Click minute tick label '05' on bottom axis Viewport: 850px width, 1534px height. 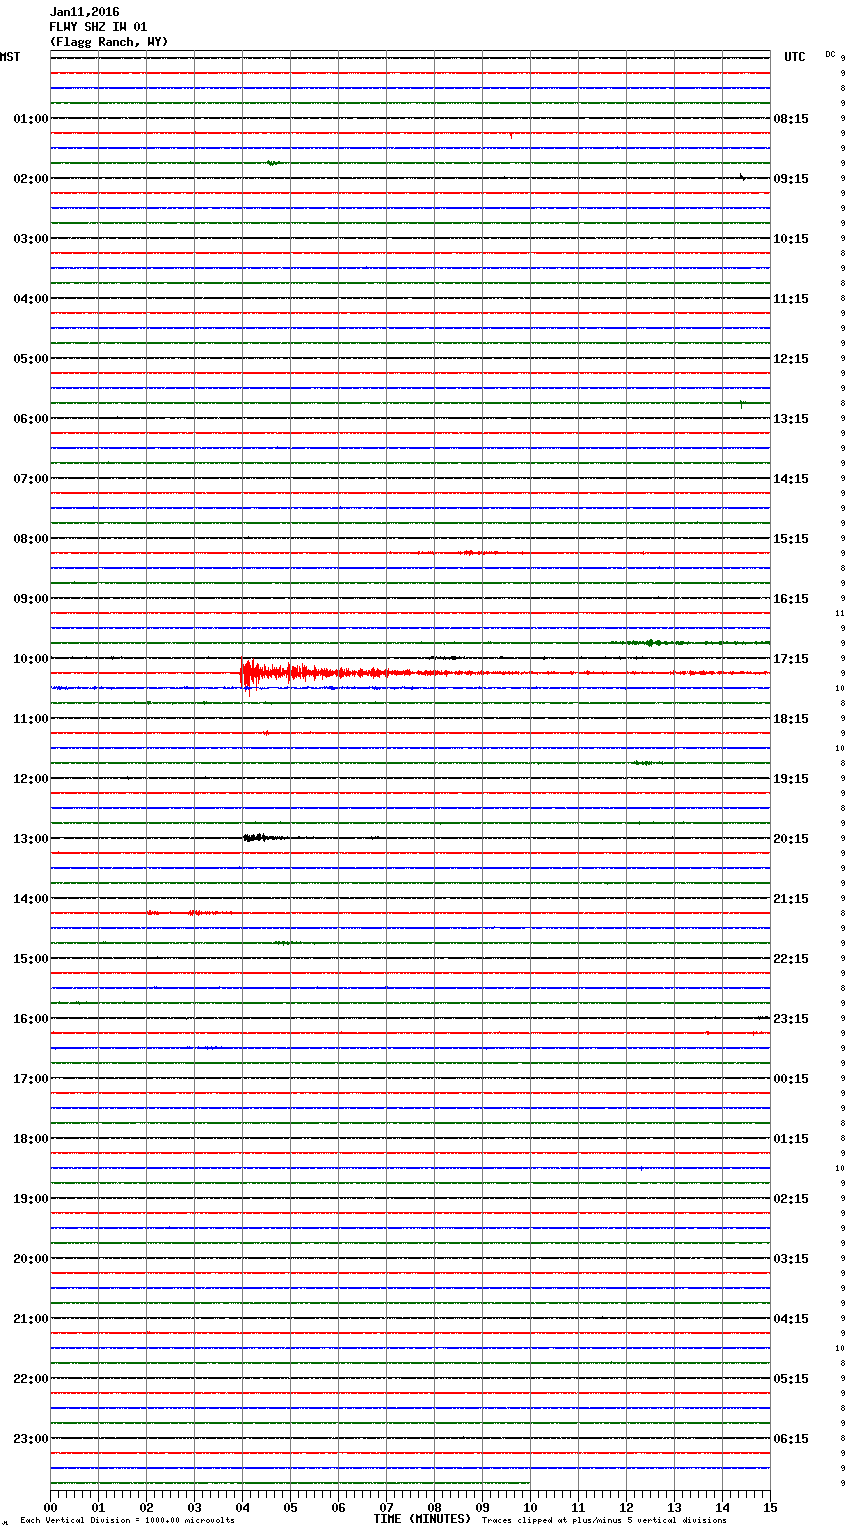click(290, 1506)
